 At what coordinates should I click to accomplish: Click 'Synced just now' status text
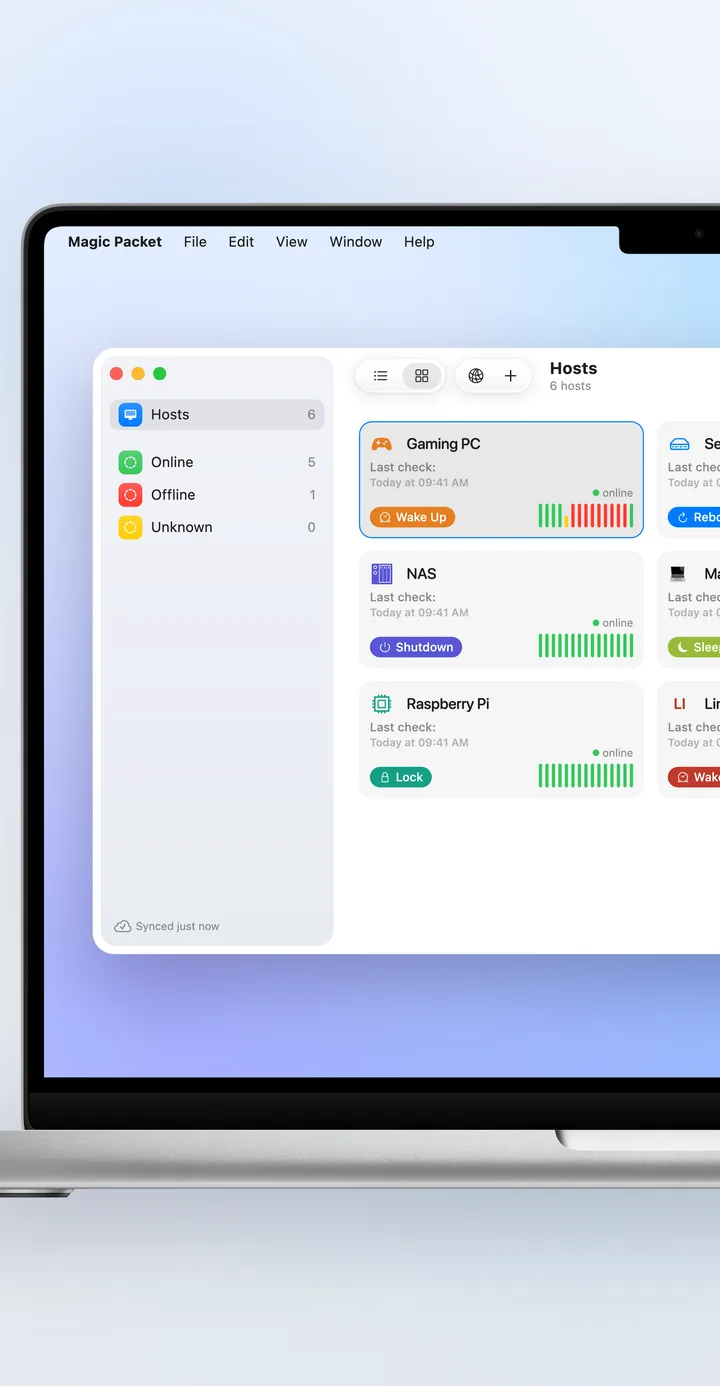[x=177, y=926]
